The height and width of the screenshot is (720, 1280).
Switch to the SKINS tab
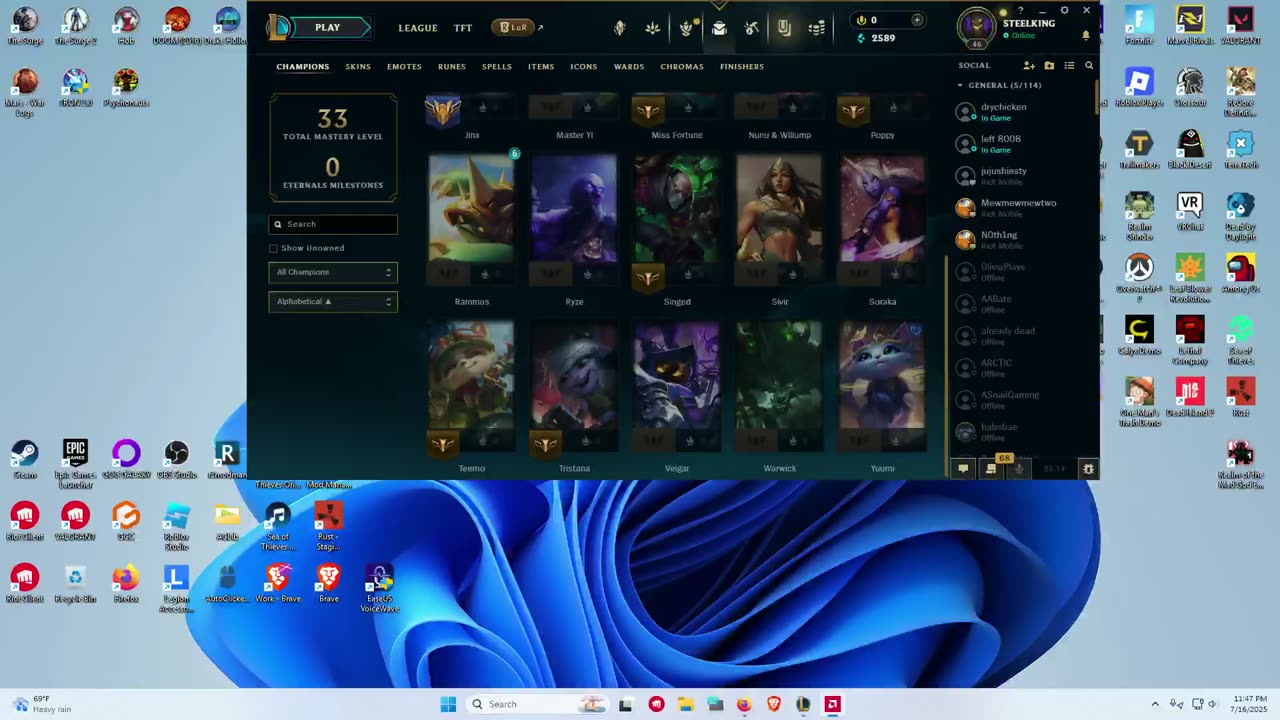pos(358,67)
